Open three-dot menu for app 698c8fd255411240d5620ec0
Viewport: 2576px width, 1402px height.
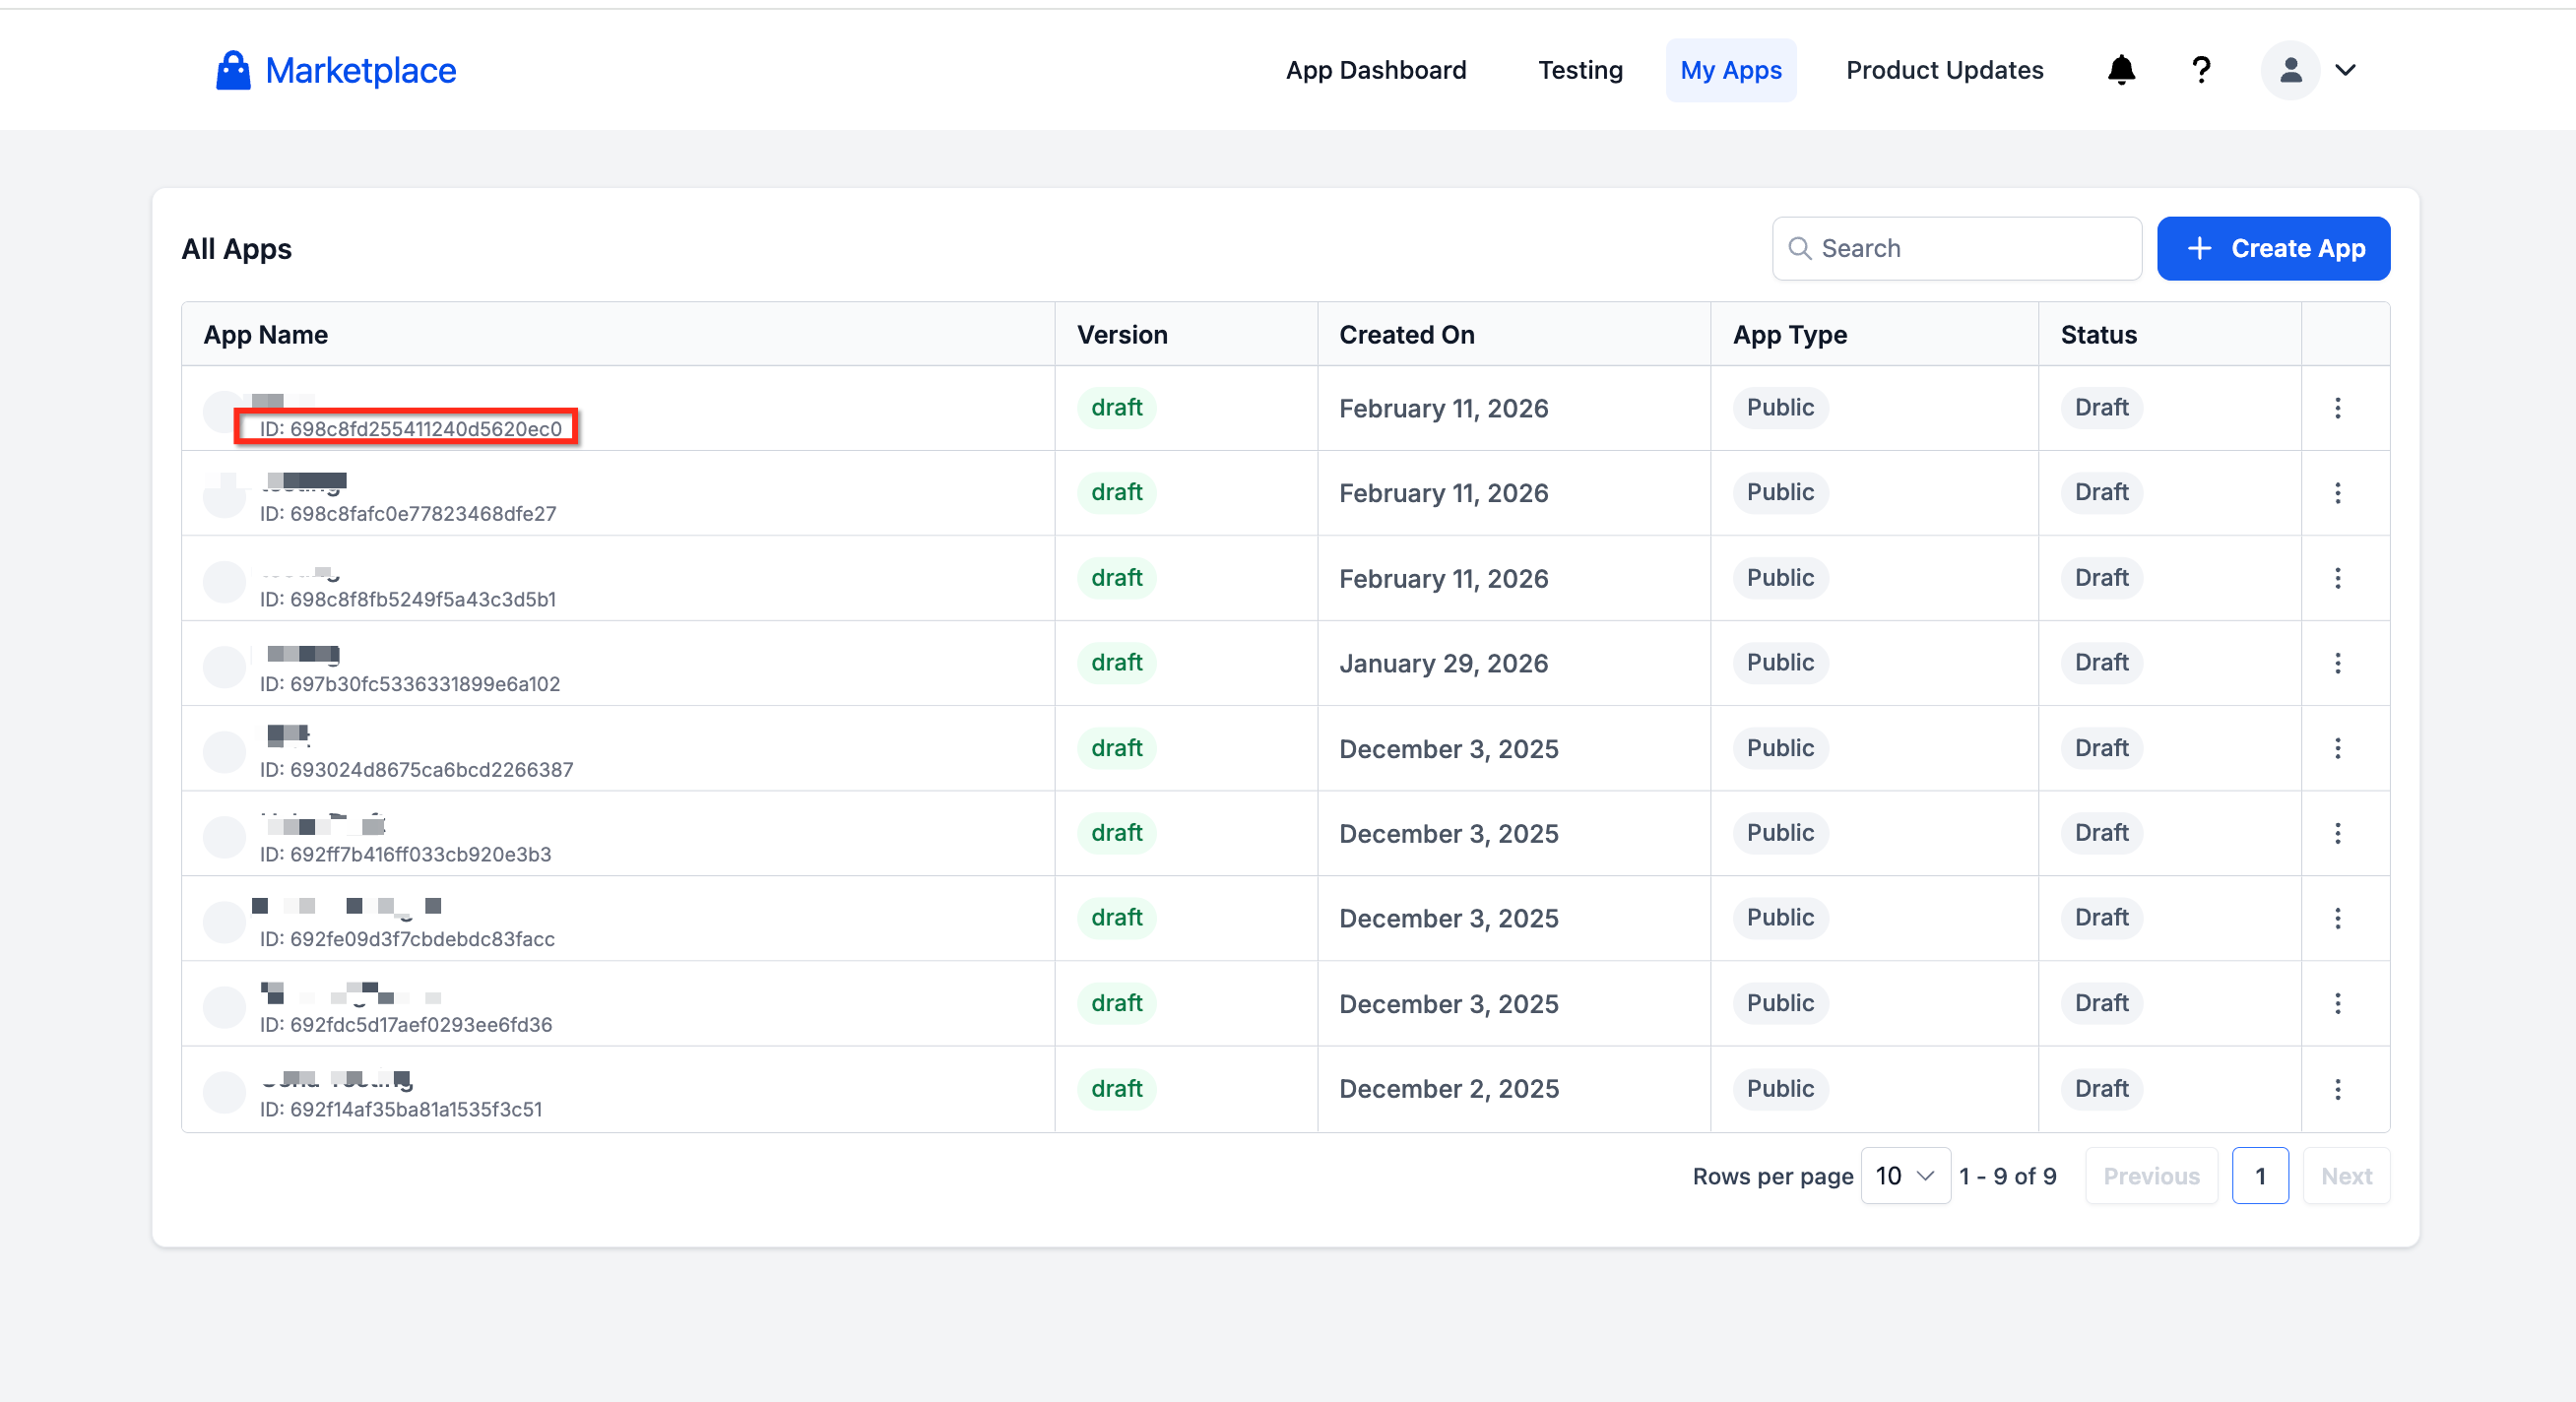point(2337,408)
